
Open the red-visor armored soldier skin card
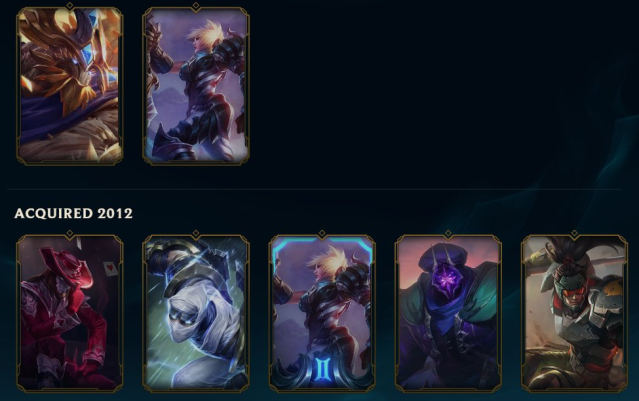(574, 313)
